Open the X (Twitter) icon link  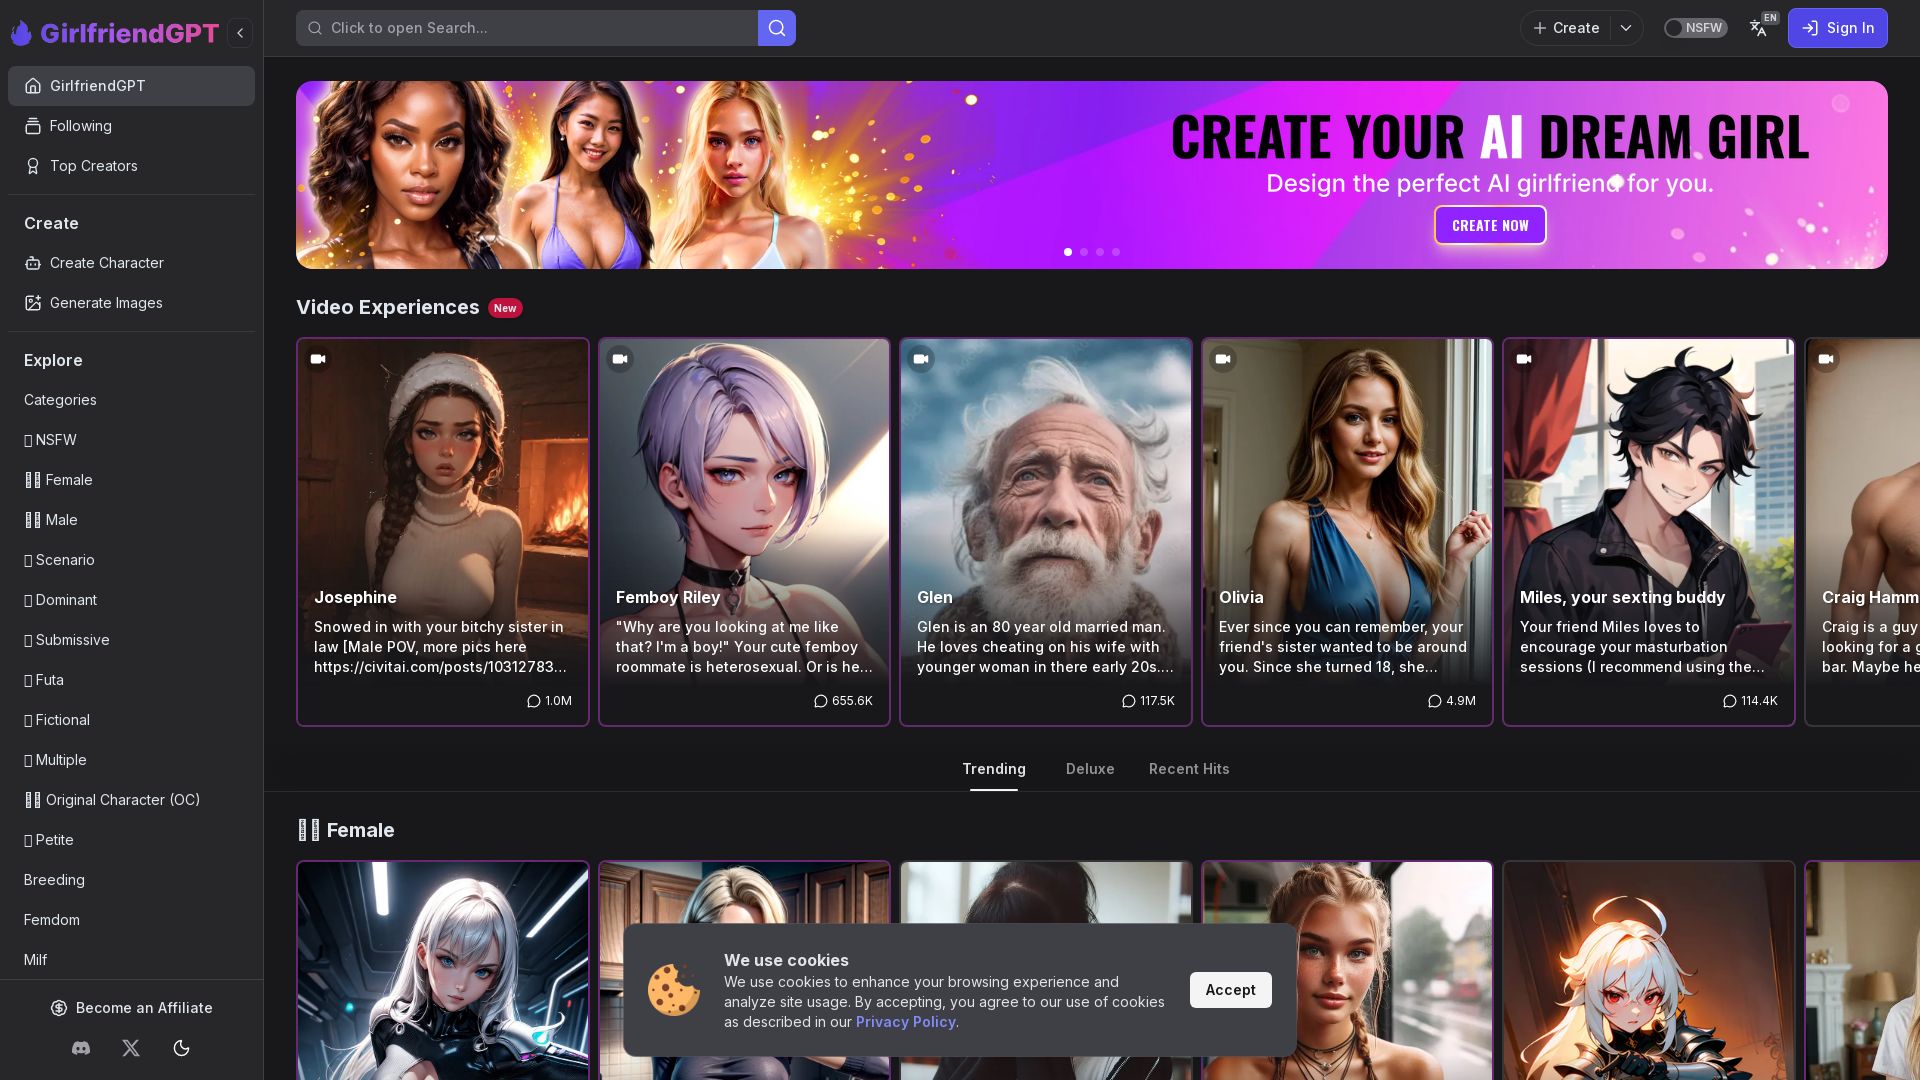click(131, 1048)
